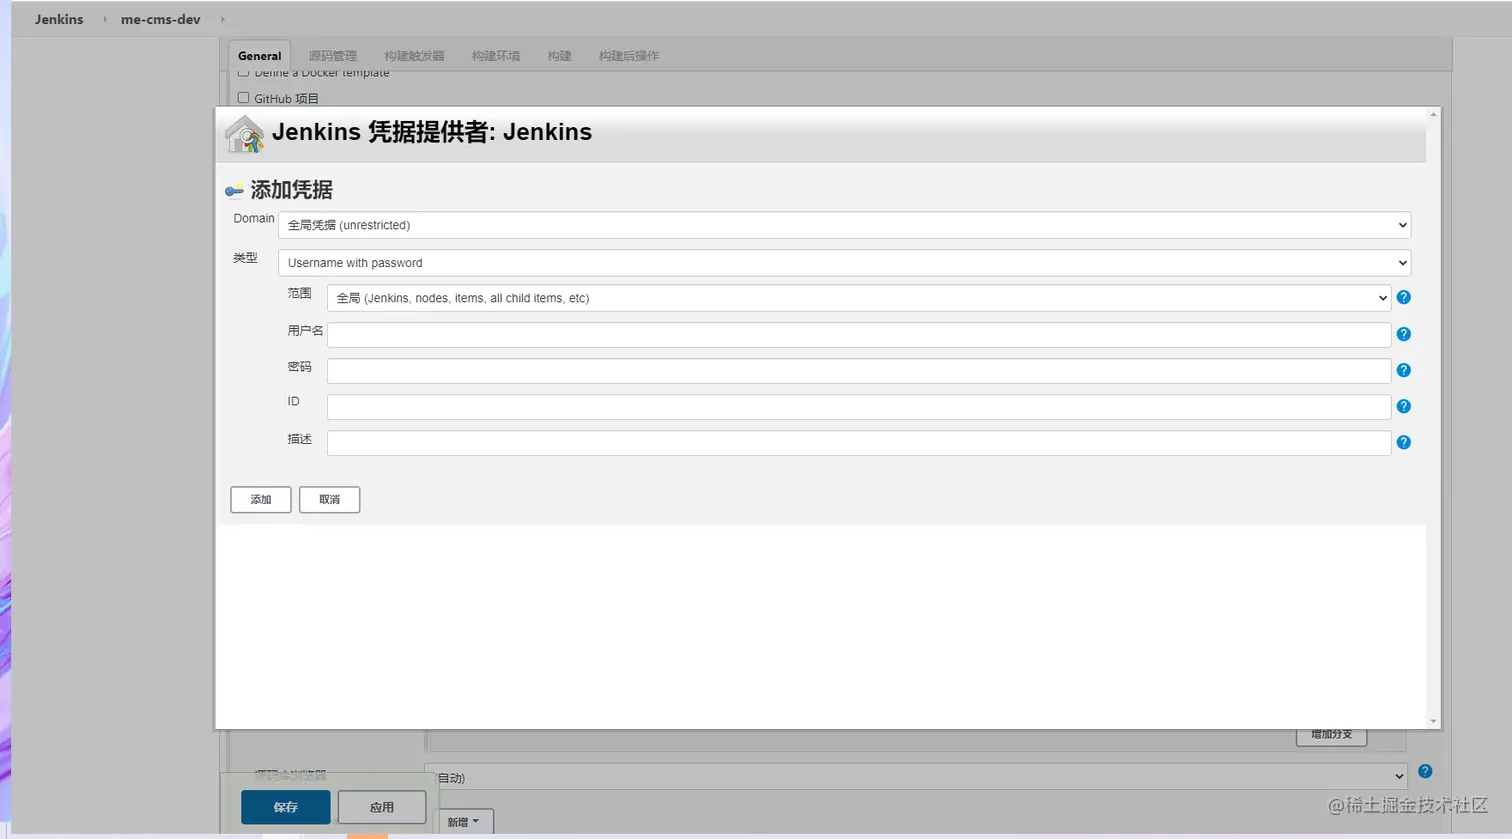Screen dimensions: 1512x839
Task: Click the blue 保存 button
Action: pyautogui.click(x=286, y=807)
